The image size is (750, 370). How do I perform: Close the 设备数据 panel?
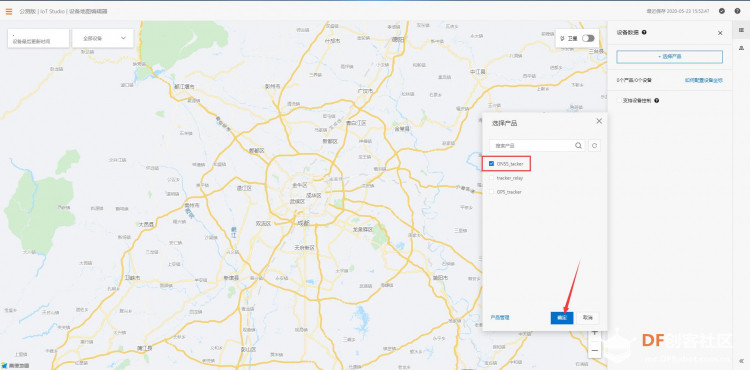(720, 33)
